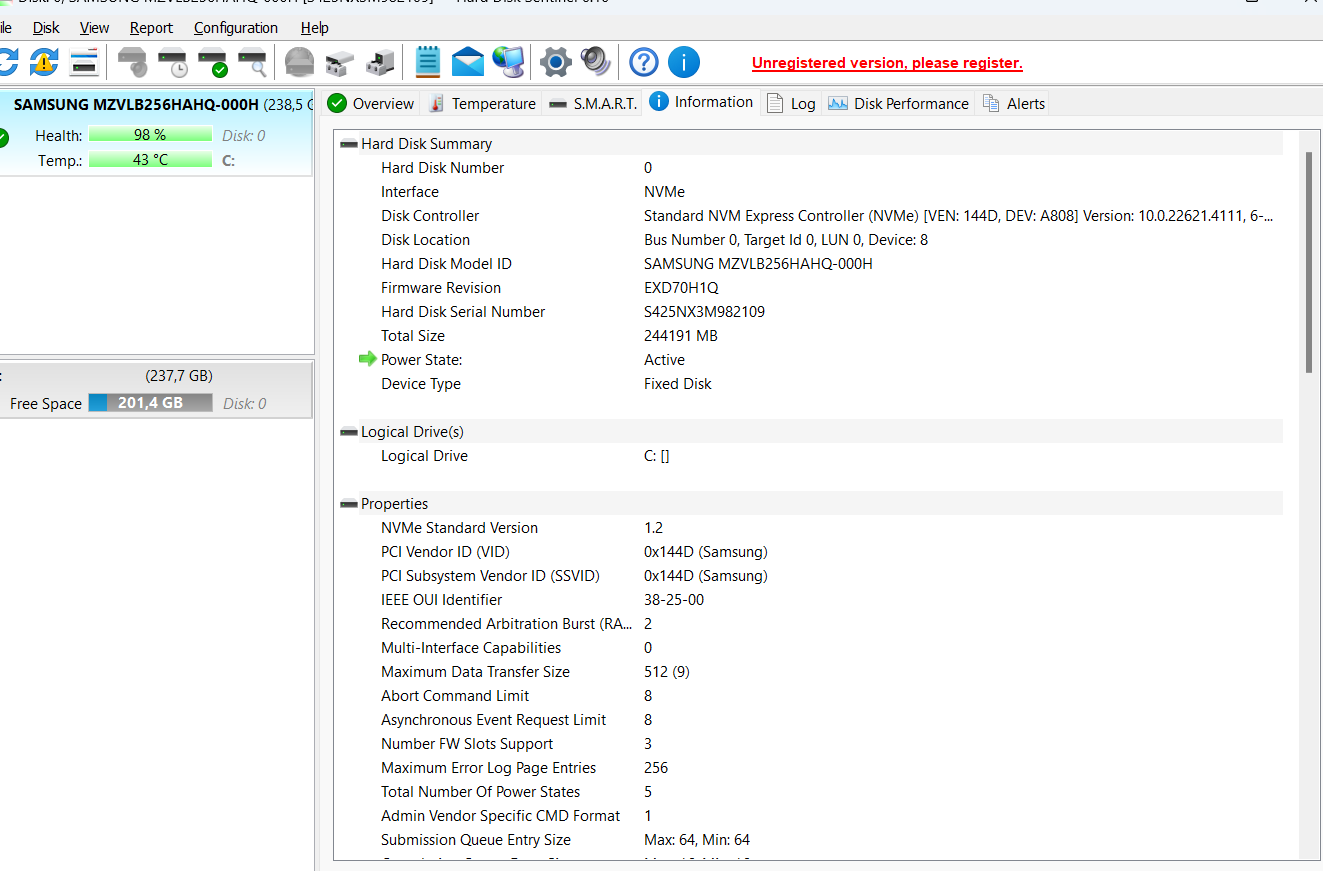The image size is (1323, 871).
Task: Click the envelope email icon
Action: coord(467,62)
